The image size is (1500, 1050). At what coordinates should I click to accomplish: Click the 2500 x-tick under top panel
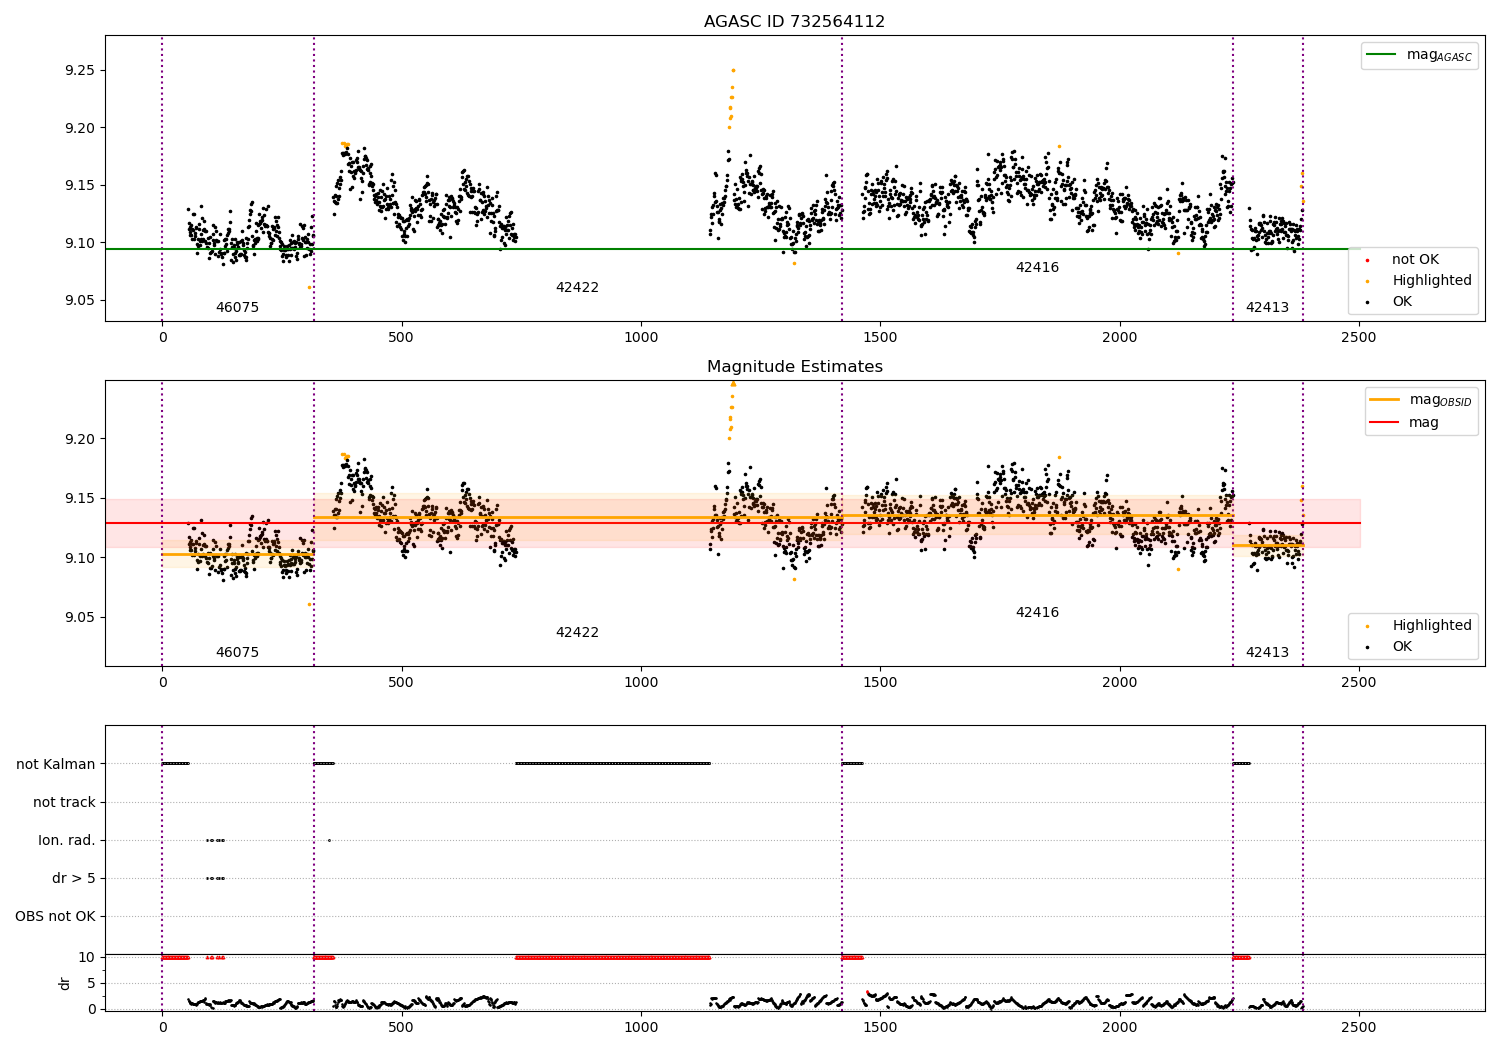[1359, 338]
